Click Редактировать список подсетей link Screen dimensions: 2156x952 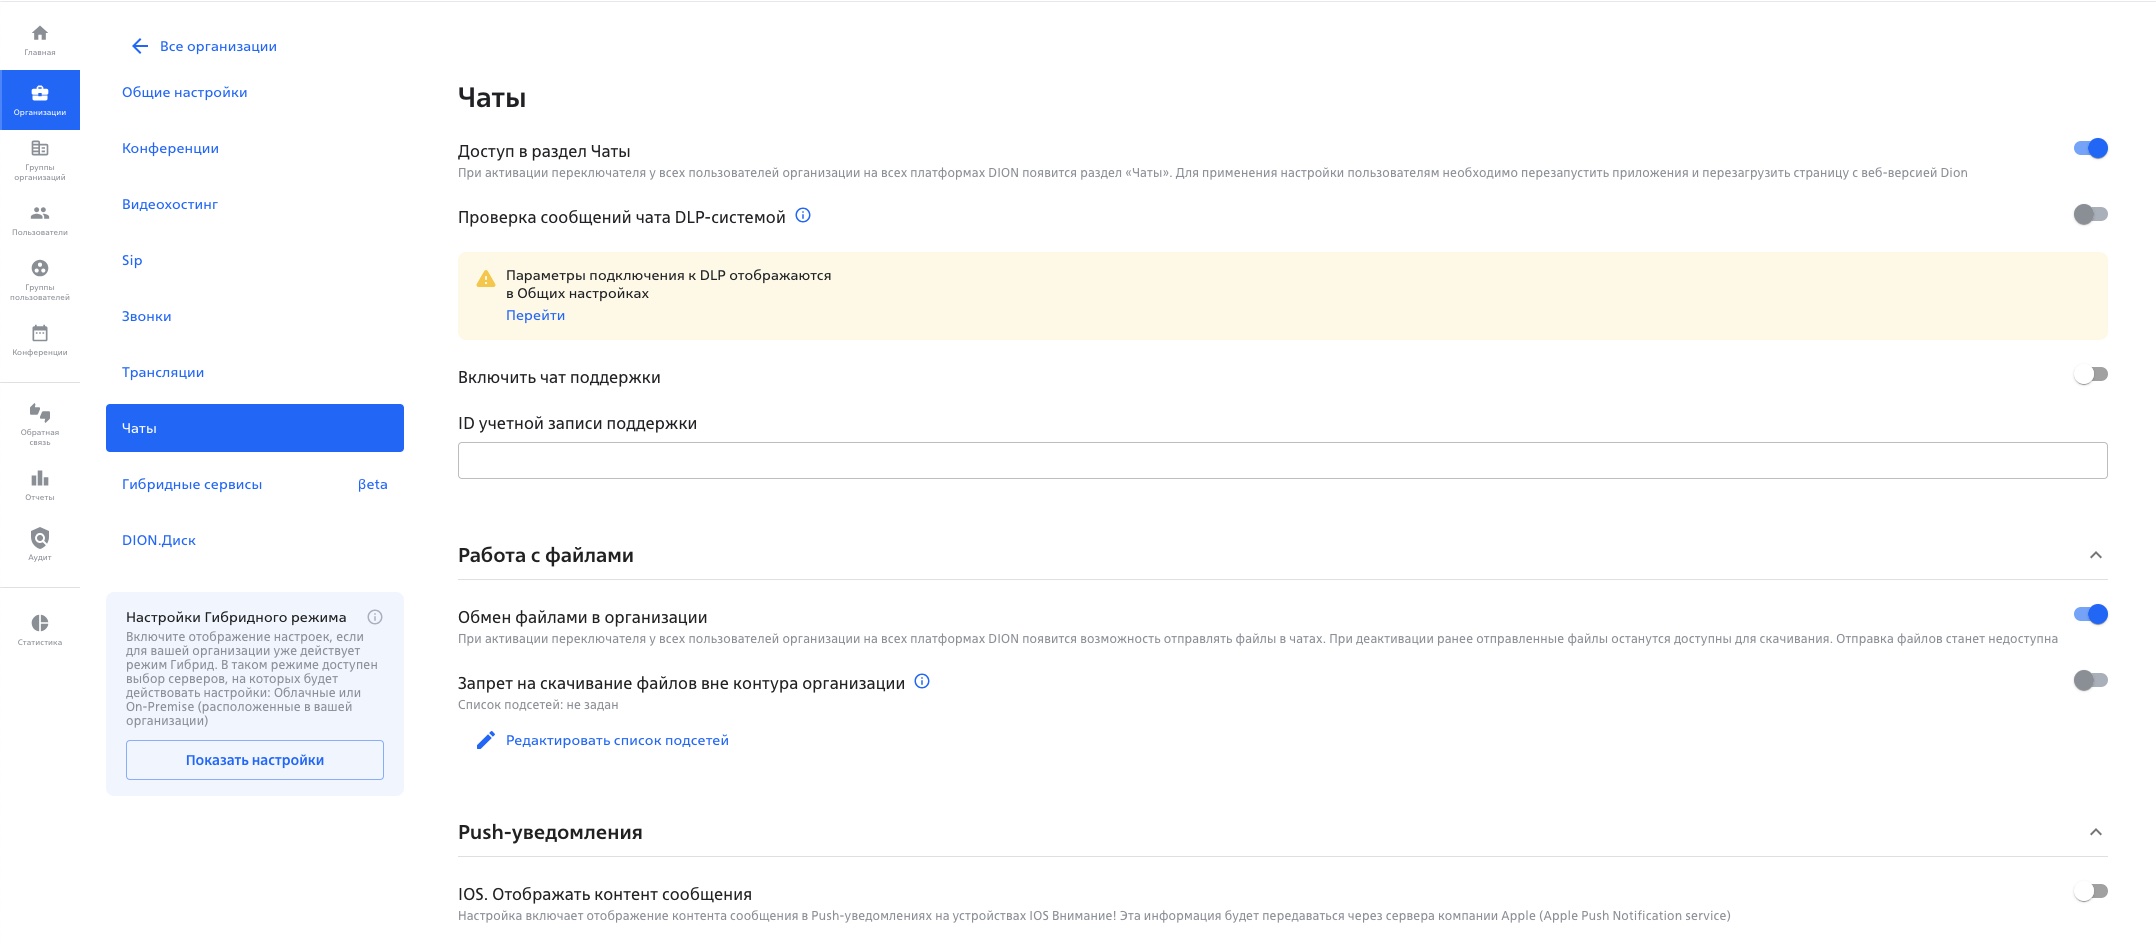pyautogui.click(x=617, y=740)
